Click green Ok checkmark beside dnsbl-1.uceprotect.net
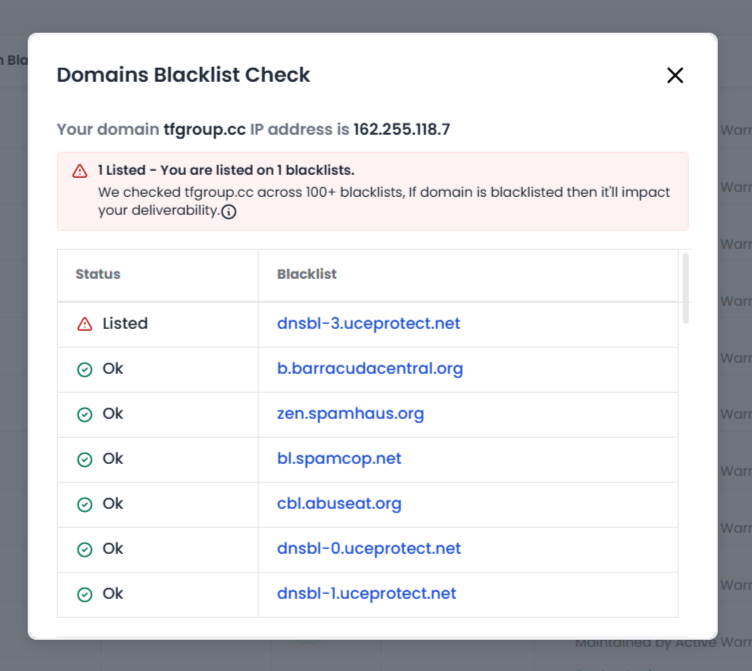 [x=85, y=594]
